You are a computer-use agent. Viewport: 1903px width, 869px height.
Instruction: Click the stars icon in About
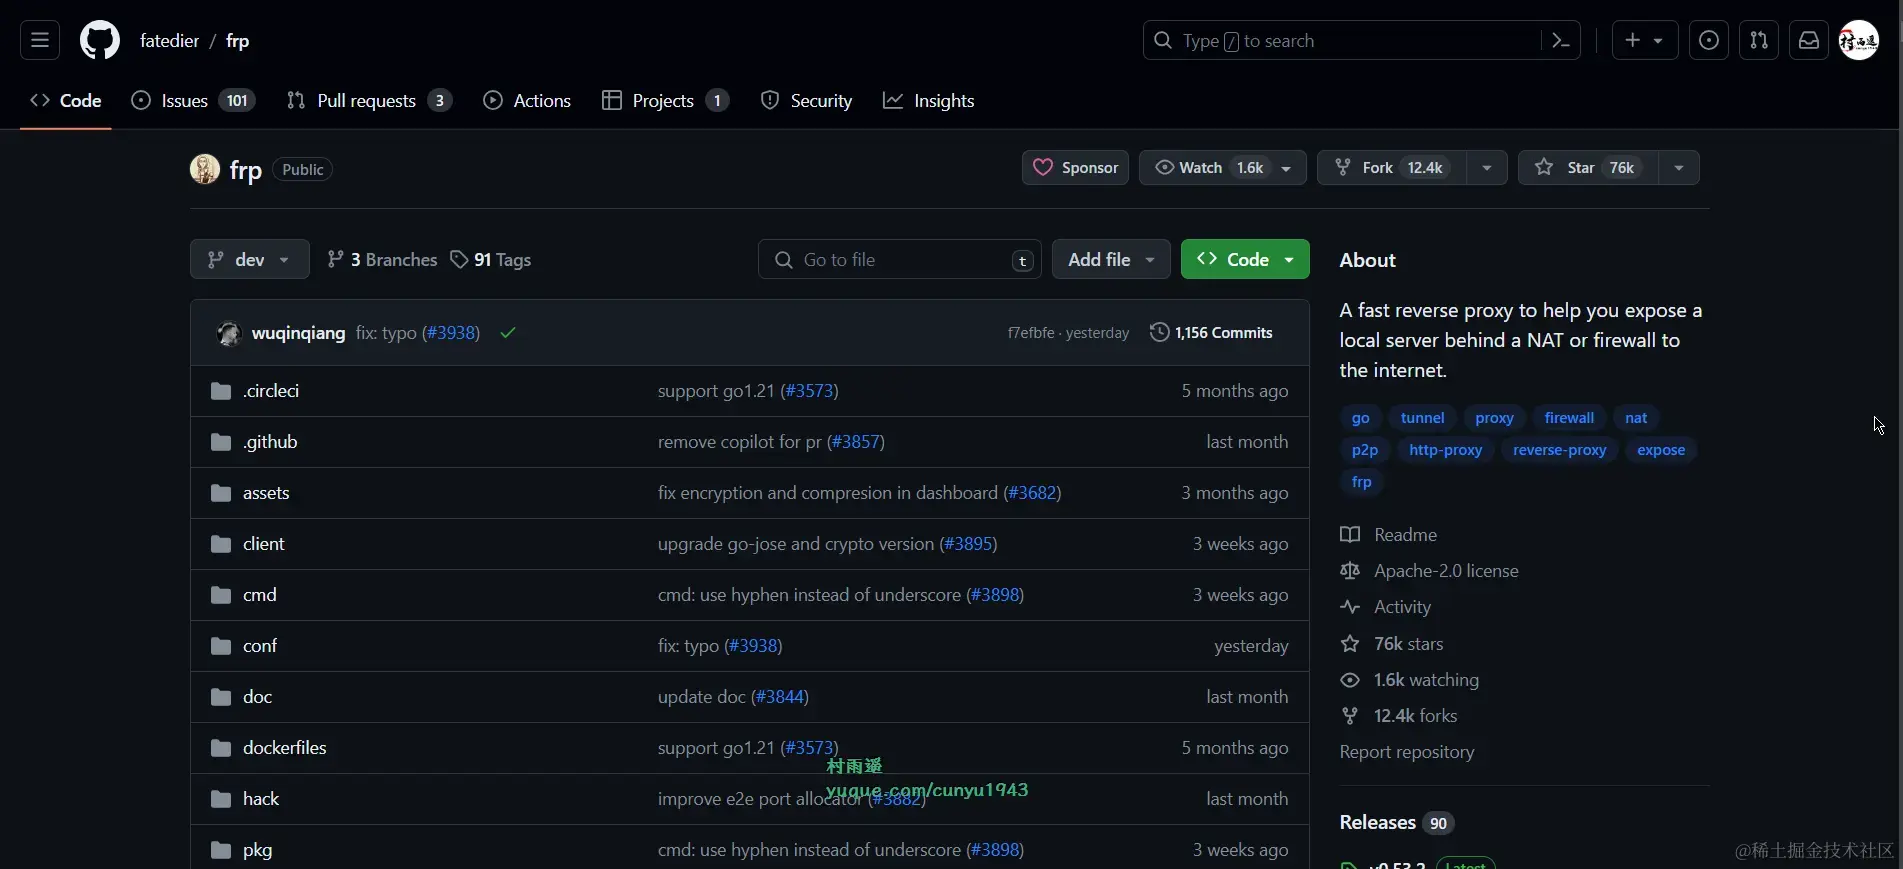tap(1350, 644)
